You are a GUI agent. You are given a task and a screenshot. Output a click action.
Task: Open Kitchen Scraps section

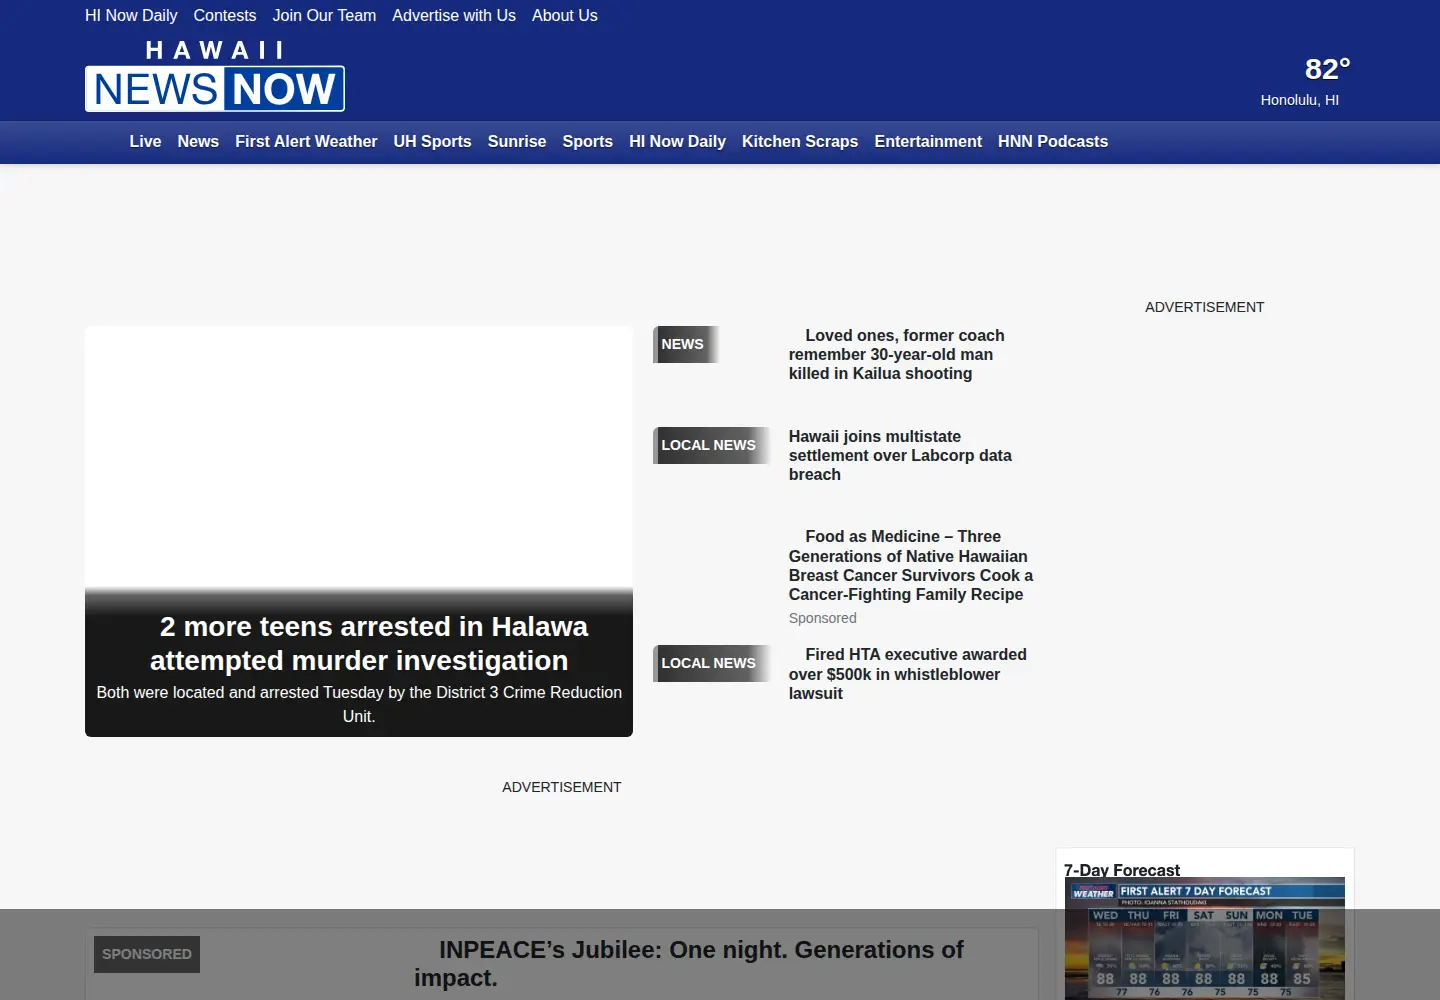point(800,141)
